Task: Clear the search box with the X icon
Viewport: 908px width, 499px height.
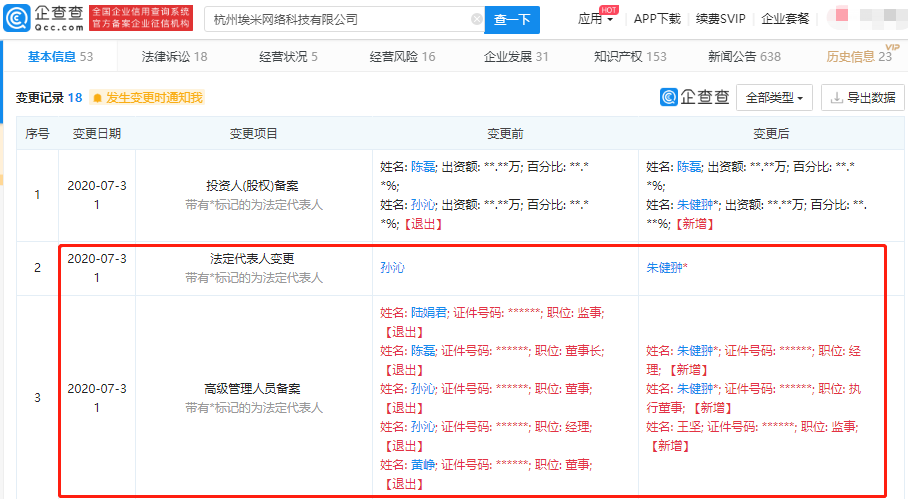Action: pos(476,20)
